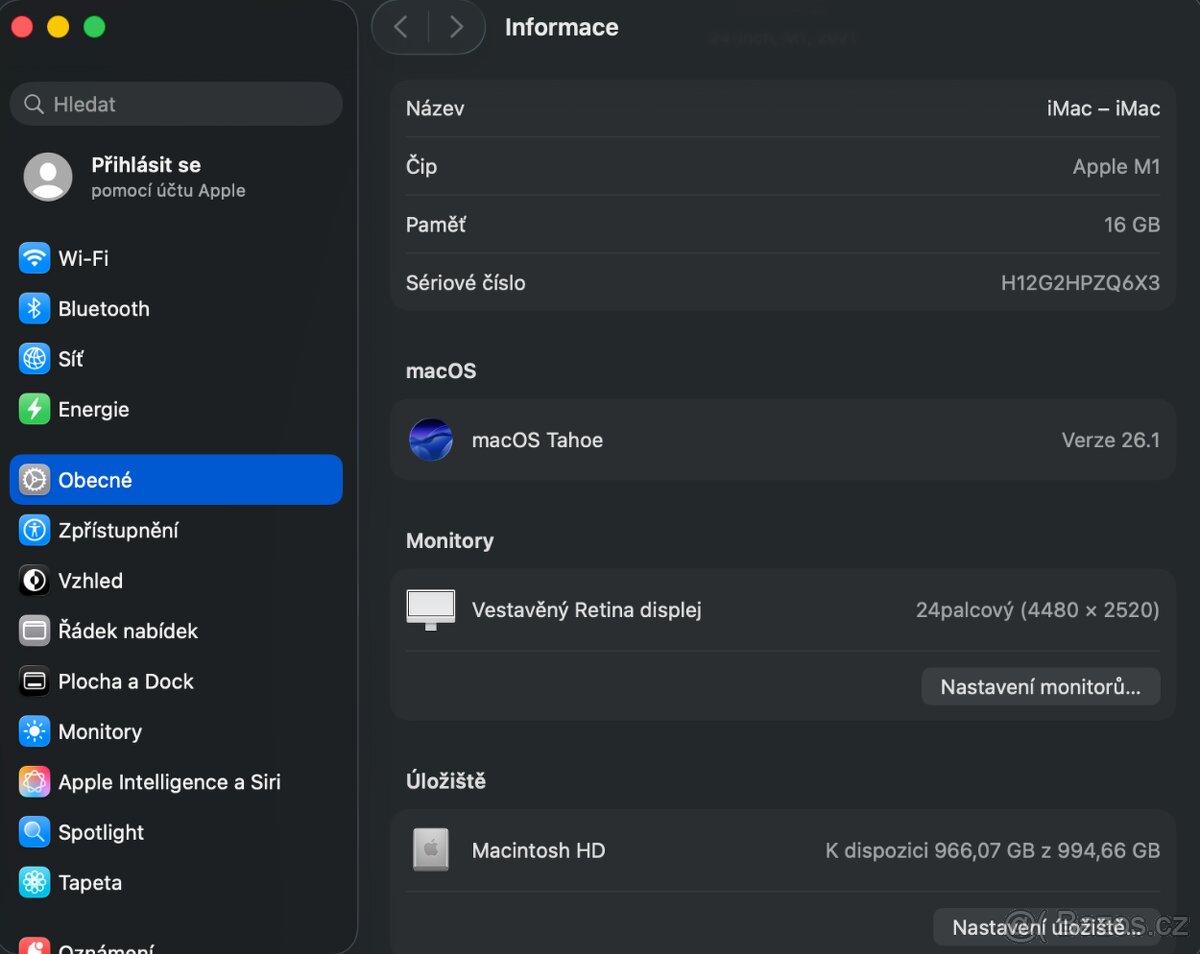Click Apple Intelligence a Siri icon
1200x954 pixels.
[x=34, y=782]
